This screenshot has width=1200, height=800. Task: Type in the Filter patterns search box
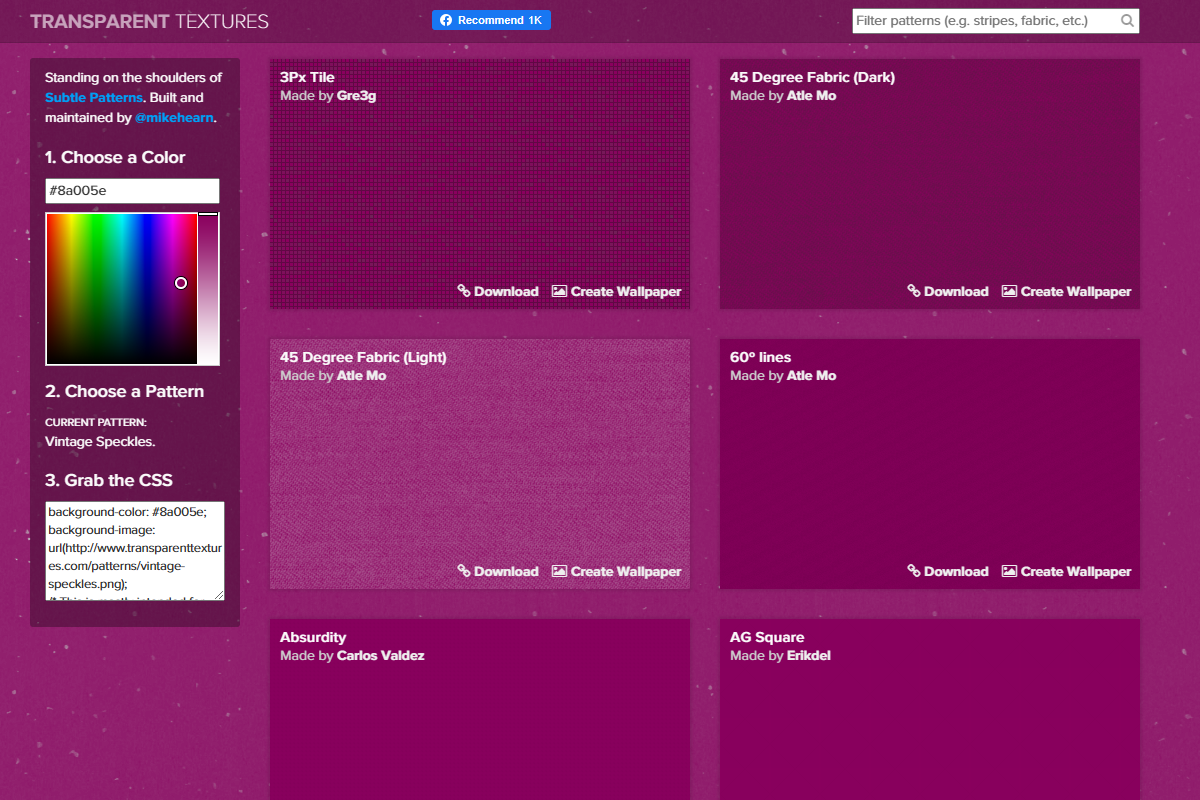[985, 21]
